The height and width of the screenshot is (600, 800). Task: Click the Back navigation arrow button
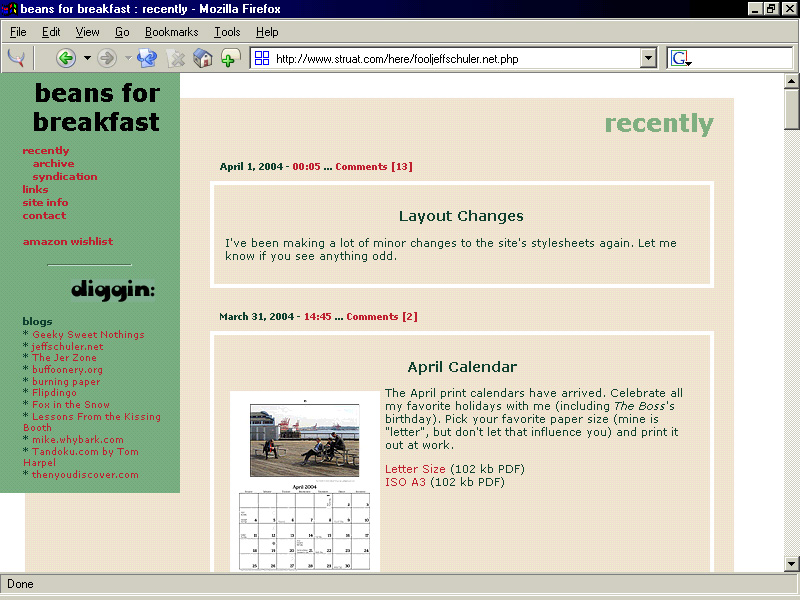tap(66, 58)
